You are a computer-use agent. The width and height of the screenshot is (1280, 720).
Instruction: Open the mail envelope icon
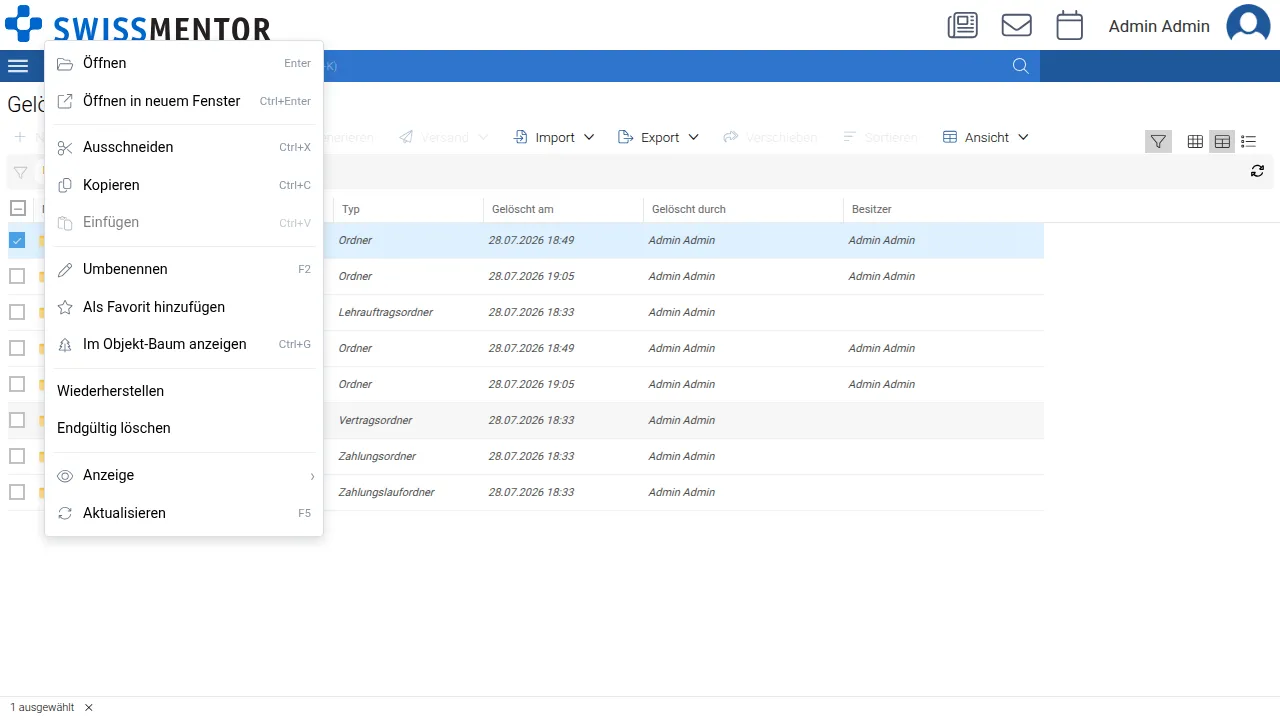[1016, 26]
